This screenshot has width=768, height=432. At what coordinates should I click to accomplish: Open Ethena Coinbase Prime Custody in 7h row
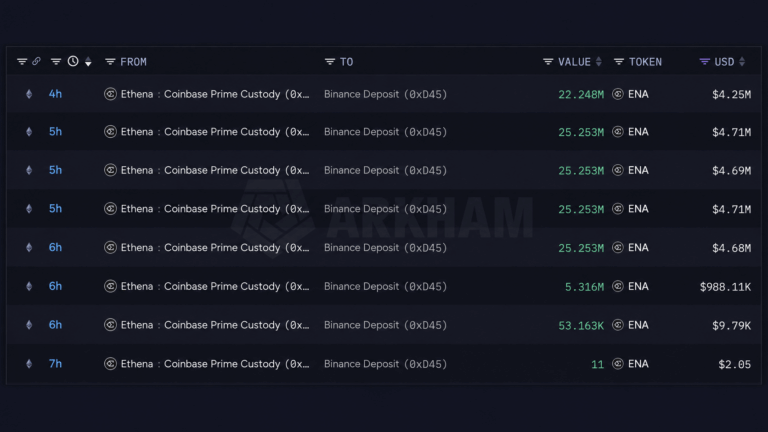[215, 364]
